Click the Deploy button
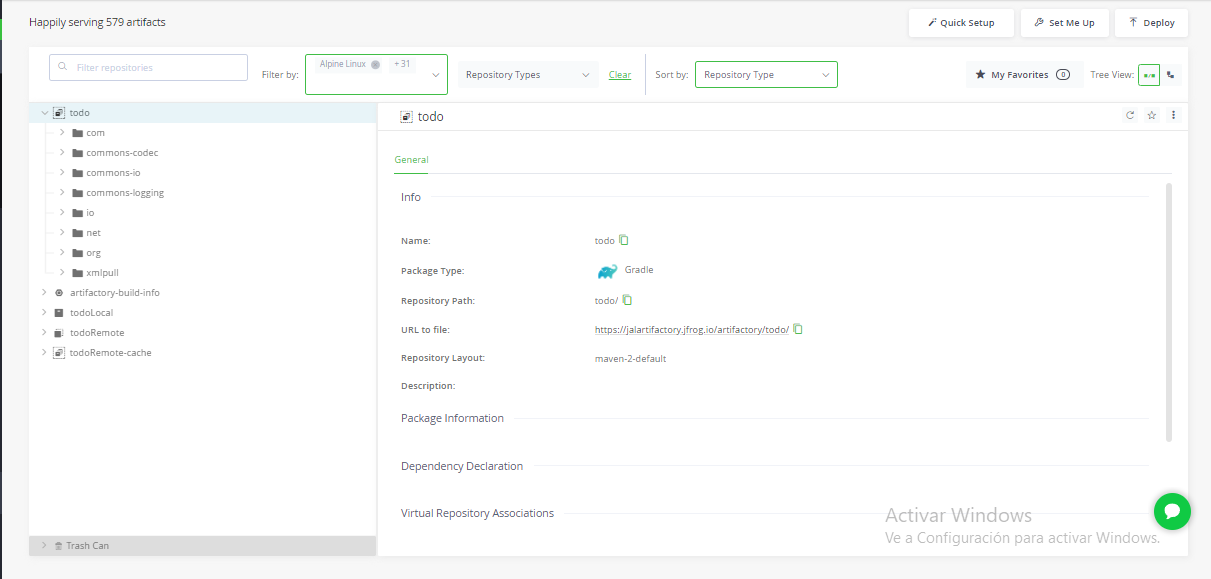 pos(1152,23)
